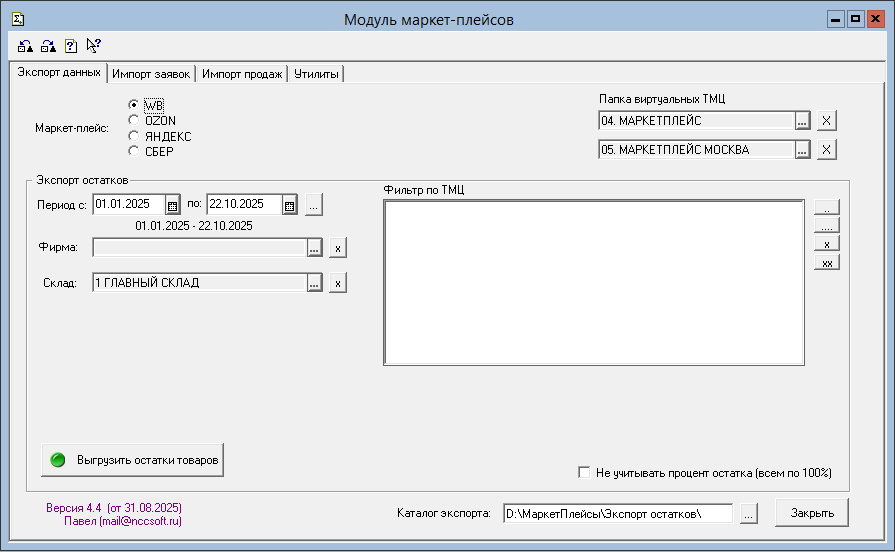
Task: Click the first restore-settings toolbar icon
Action: coord(25,46)
